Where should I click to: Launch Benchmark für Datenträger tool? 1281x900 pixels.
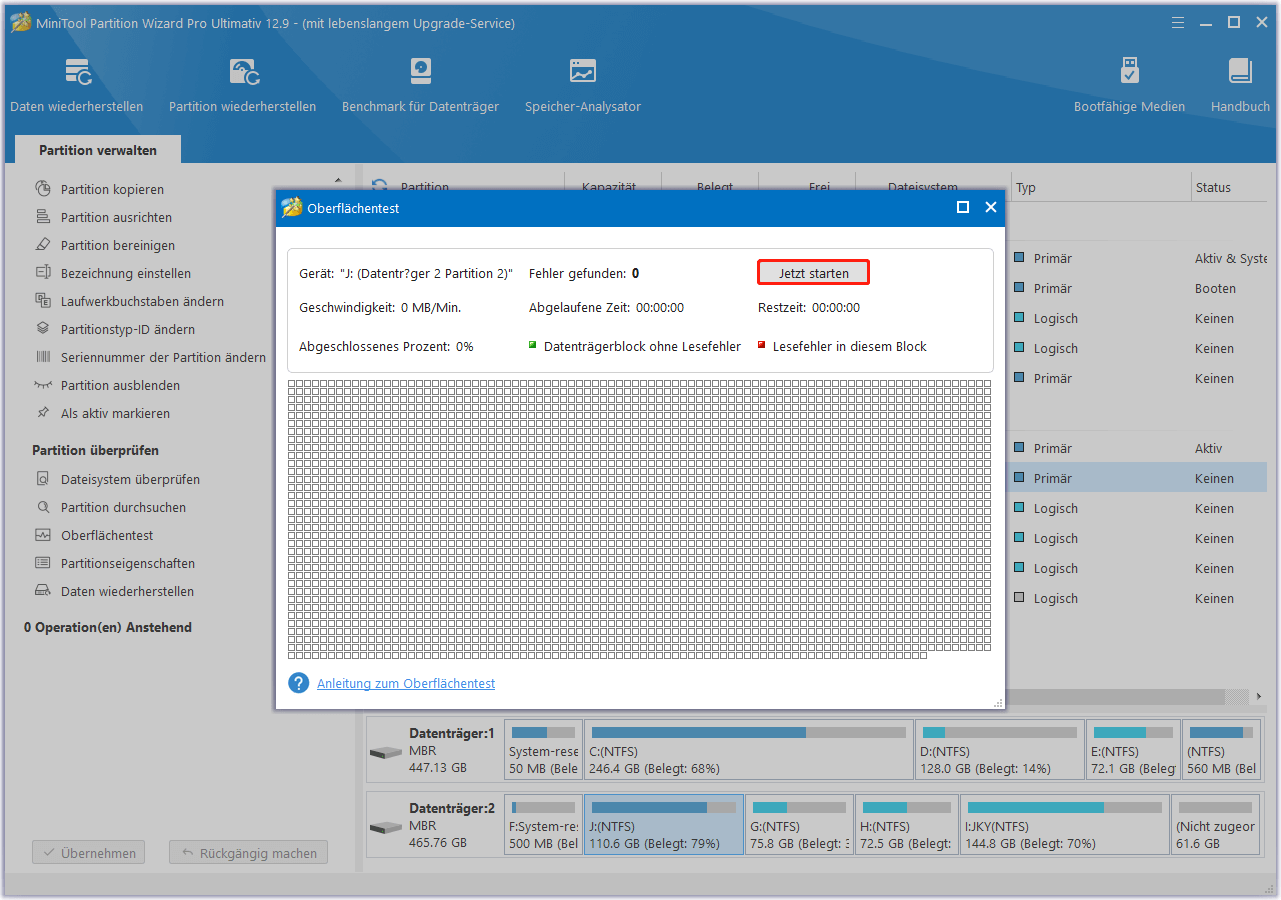tap(420, 85)
